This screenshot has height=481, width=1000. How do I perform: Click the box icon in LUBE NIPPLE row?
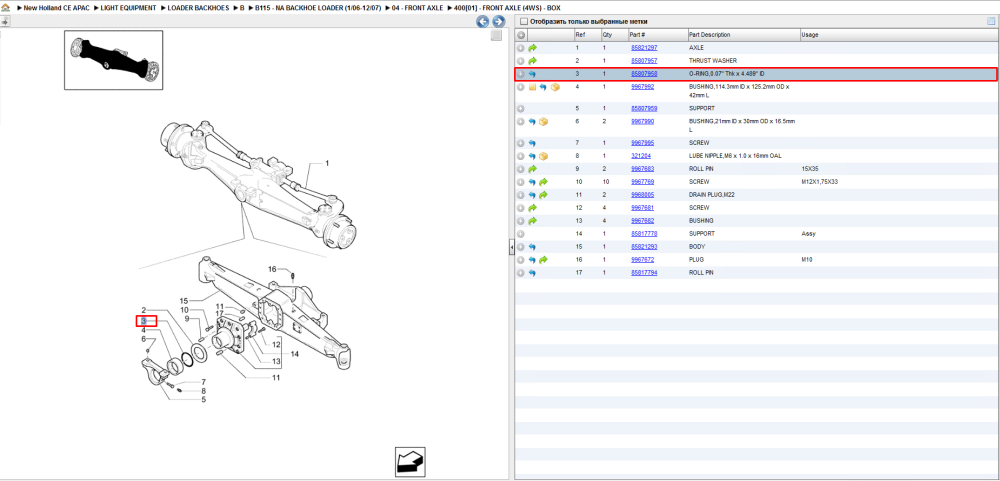[543, 156]
